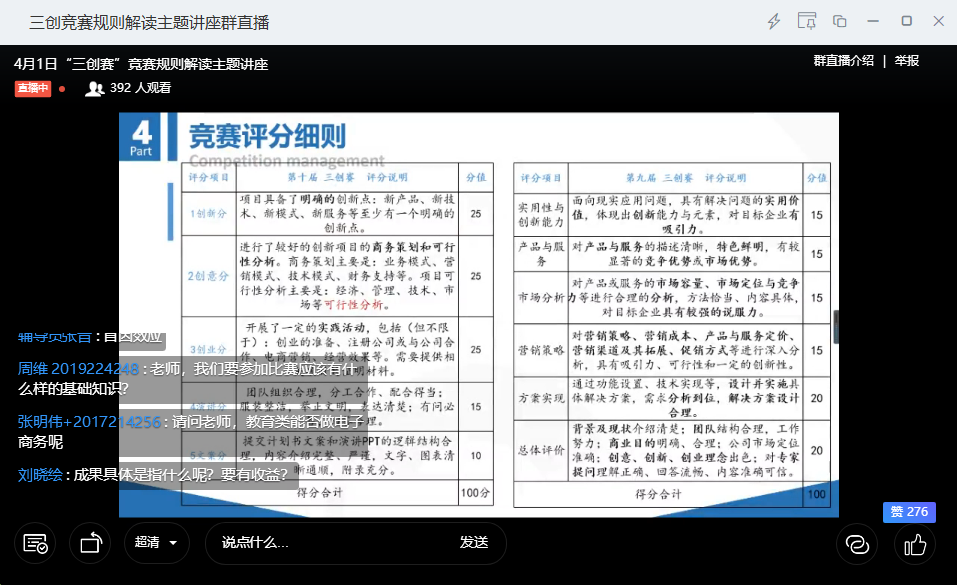The height and width of the screenshot is (585, 957).
Task: Pin the live window on top
Action: pos(806,21)
